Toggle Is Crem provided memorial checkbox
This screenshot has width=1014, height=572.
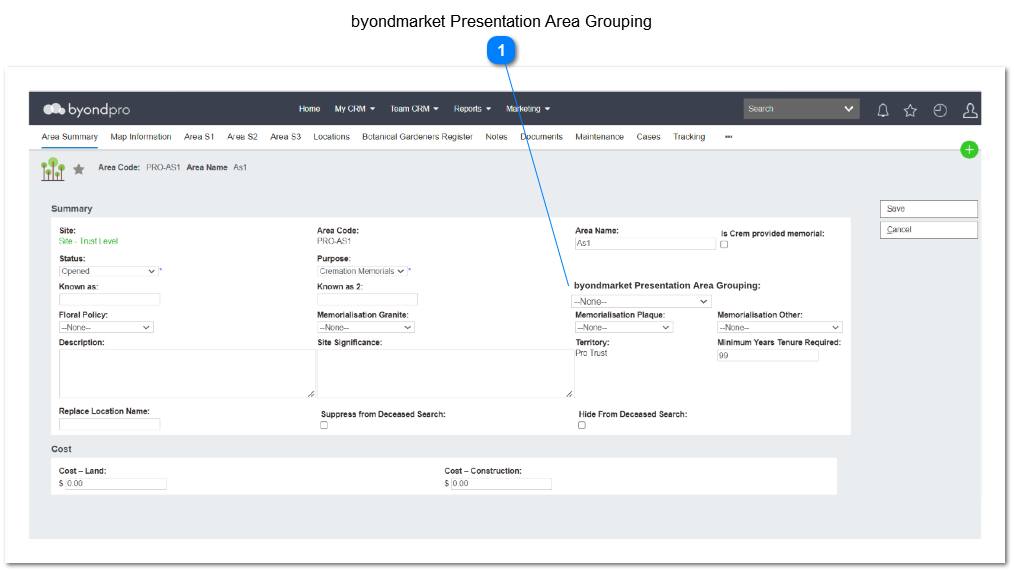point(724,244)
